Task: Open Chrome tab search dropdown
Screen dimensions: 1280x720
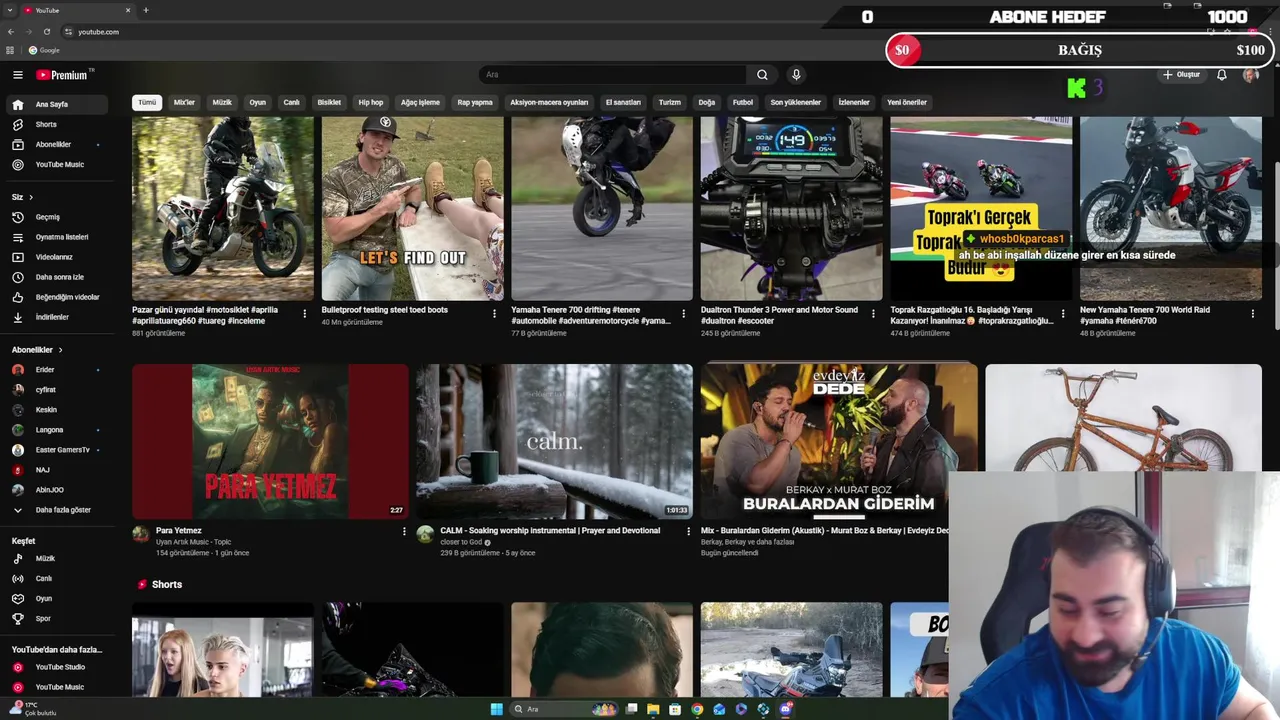Action: 10,10
